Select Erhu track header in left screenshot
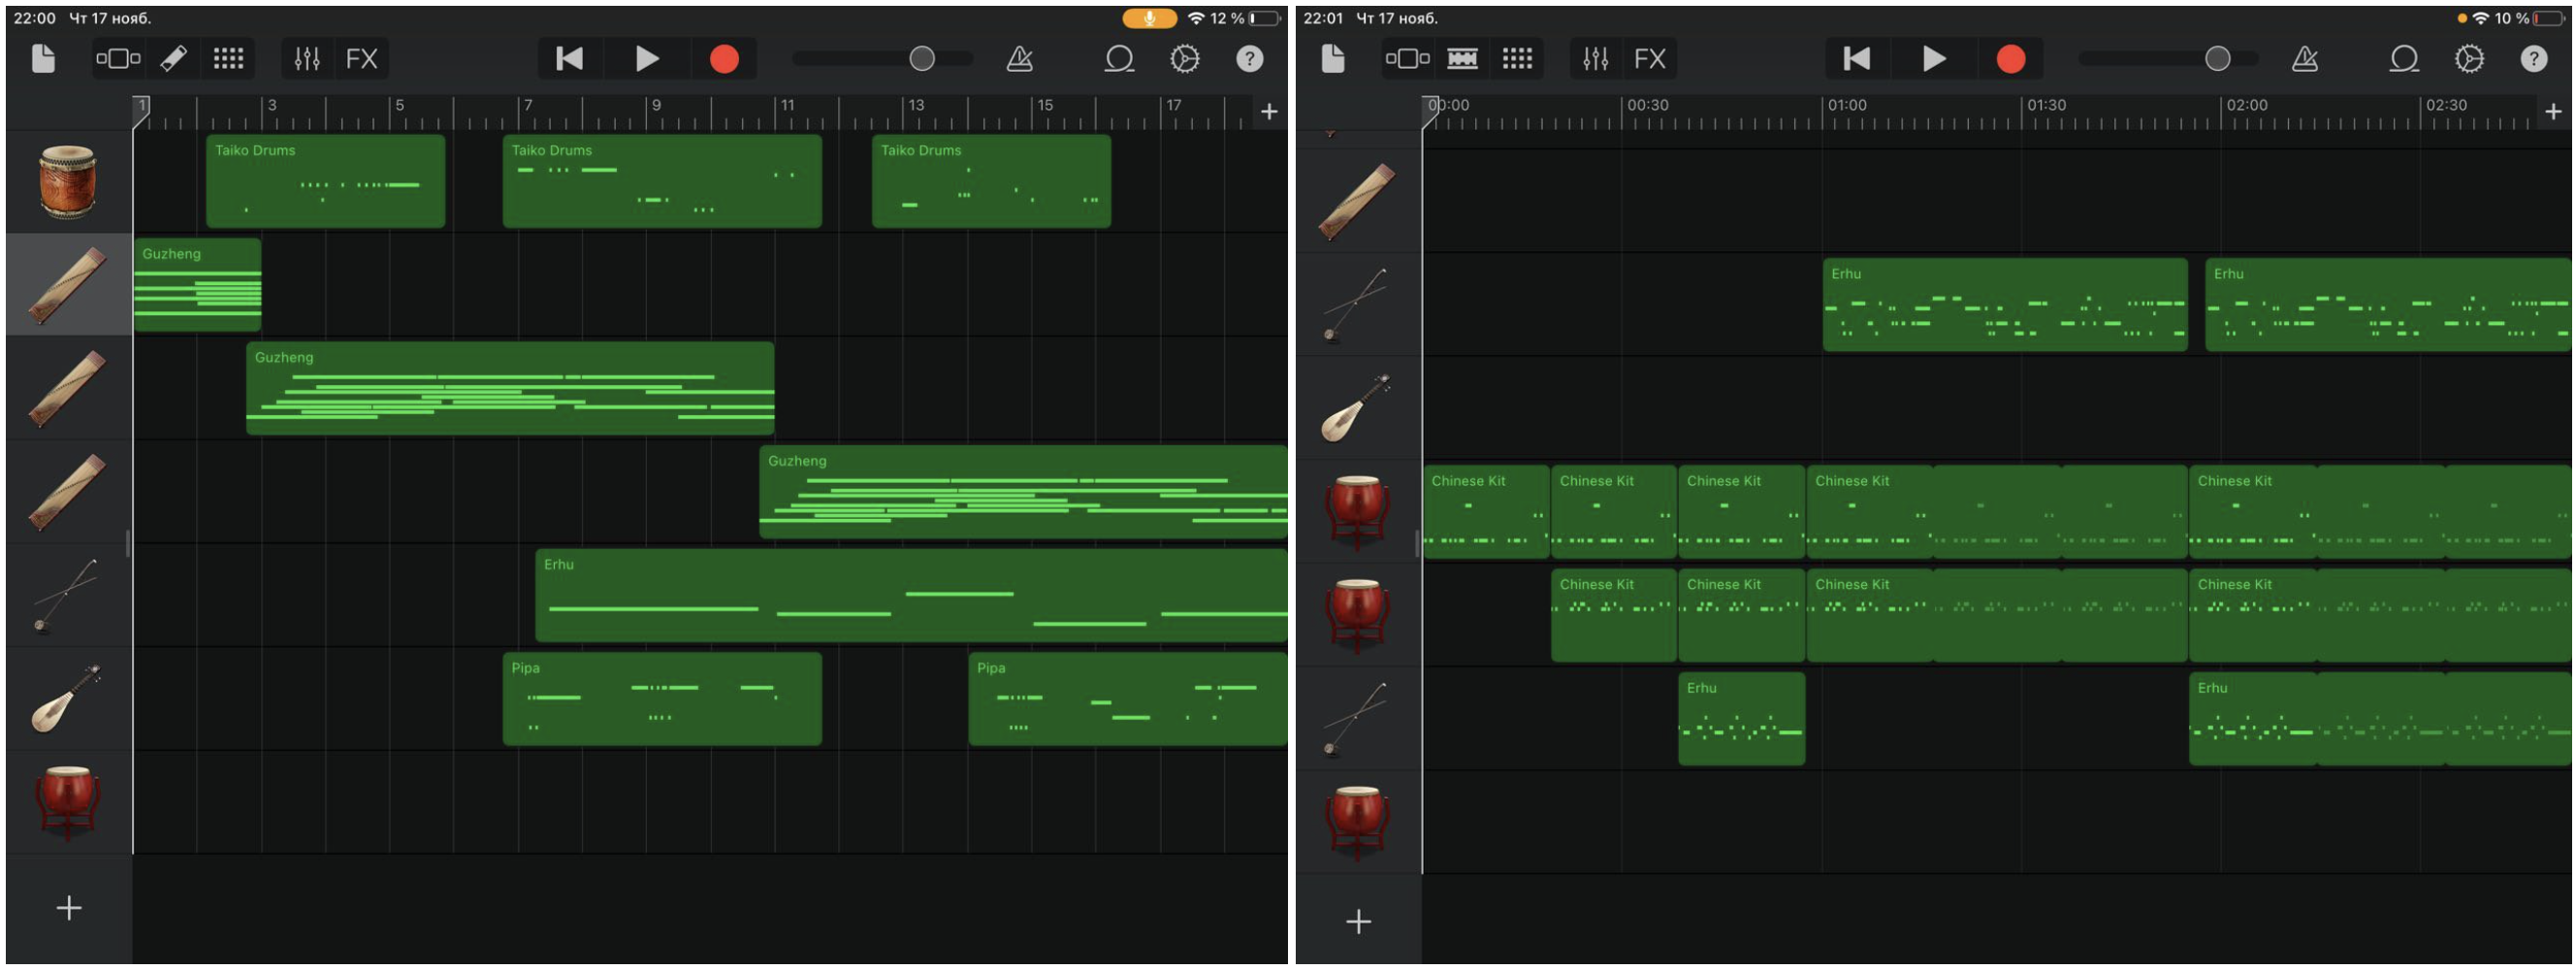 pos(68,596)
